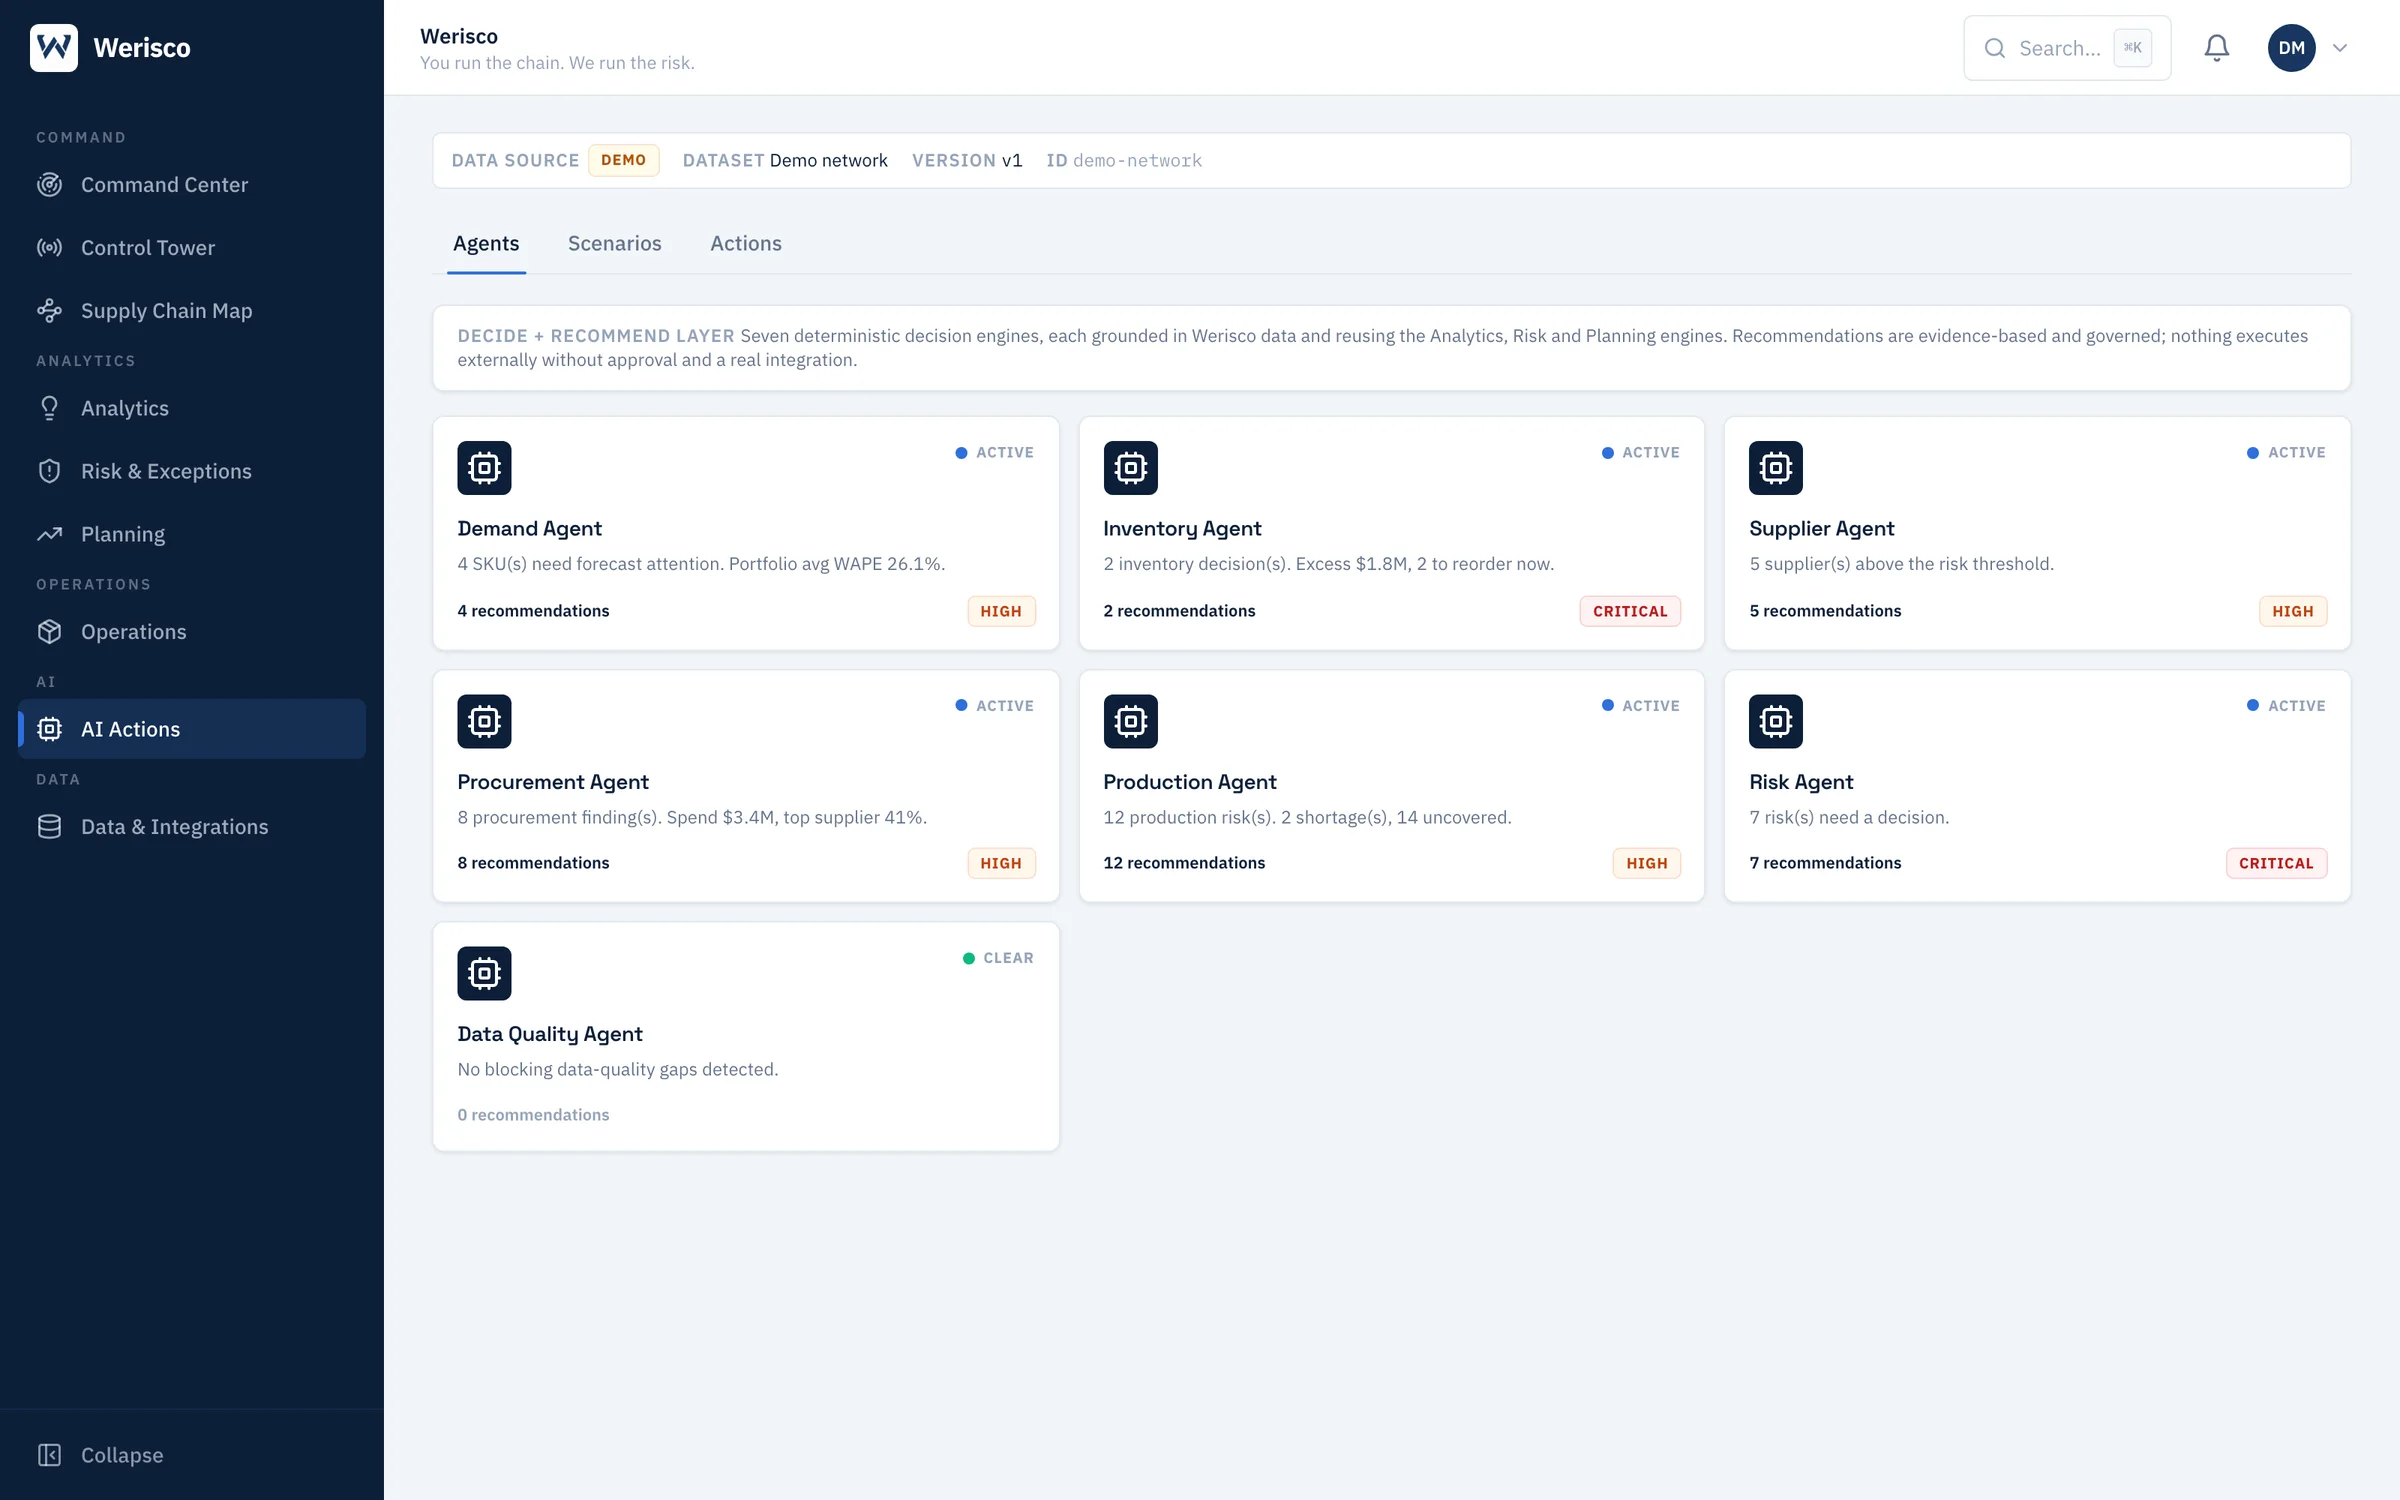Open Supply Chain Map icon
This screenshot has height=1500, width=2400.
(49, 311)
